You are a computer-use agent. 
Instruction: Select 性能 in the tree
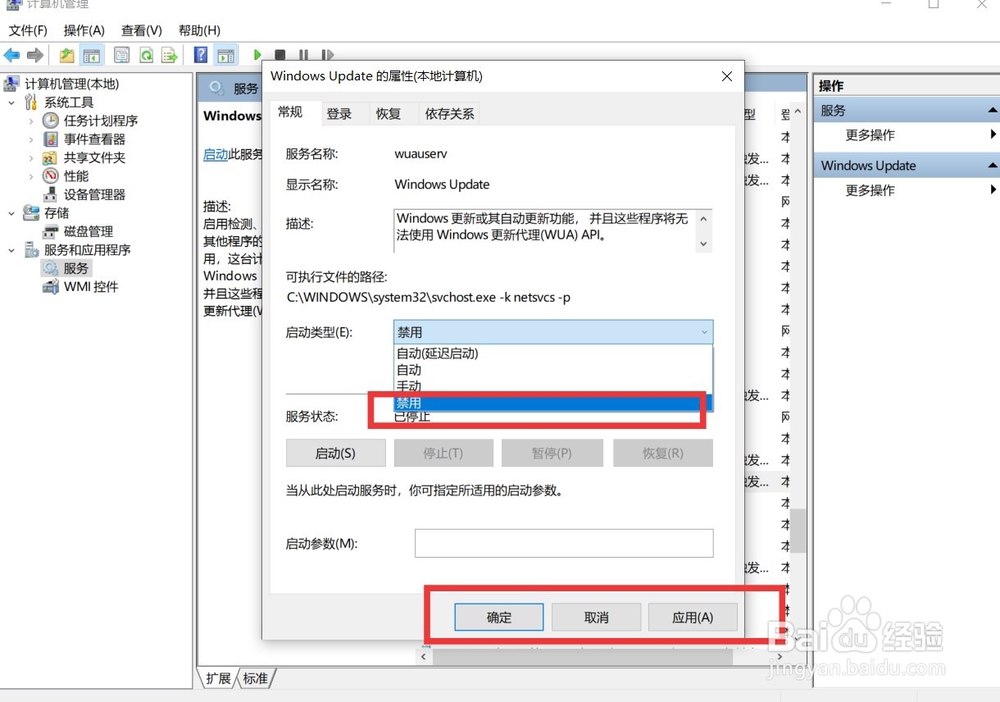coord(75,176)
